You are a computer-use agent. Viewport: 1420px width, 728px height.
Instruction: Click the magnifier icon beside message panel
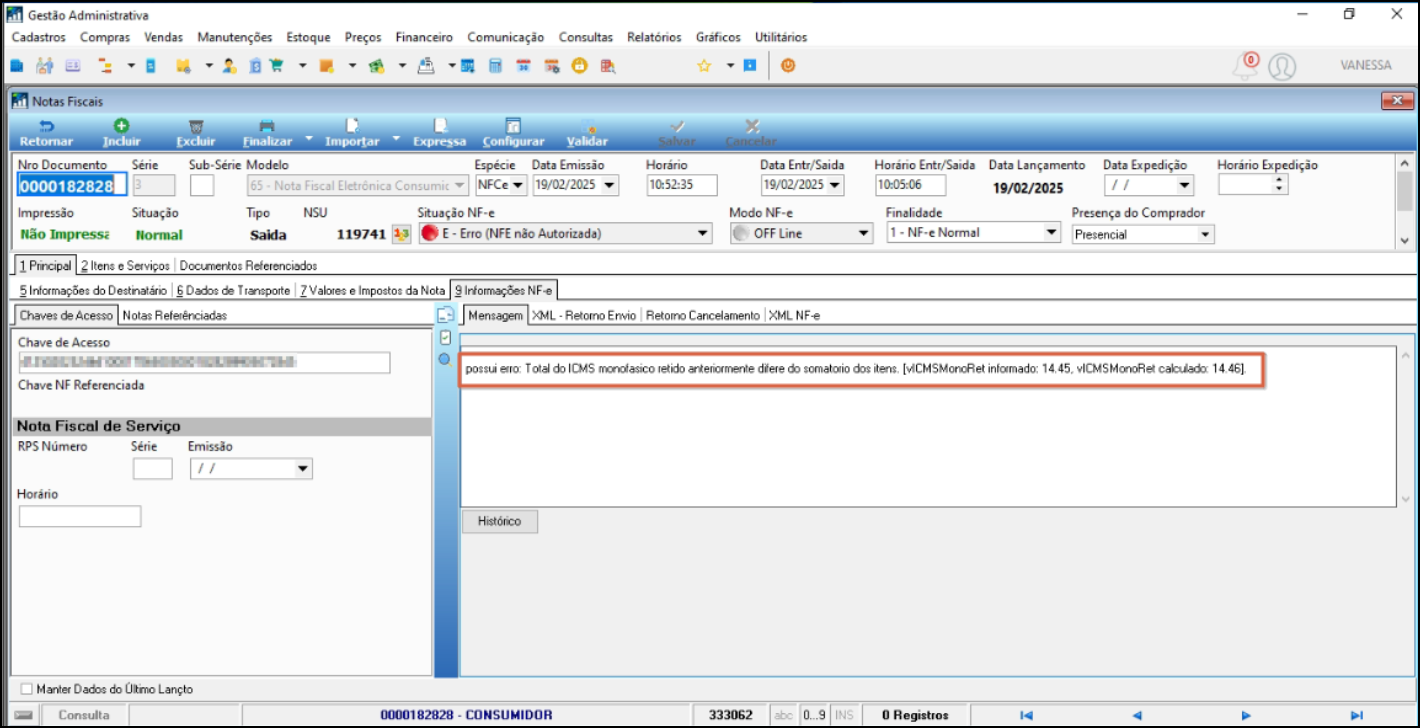point(444,358)
